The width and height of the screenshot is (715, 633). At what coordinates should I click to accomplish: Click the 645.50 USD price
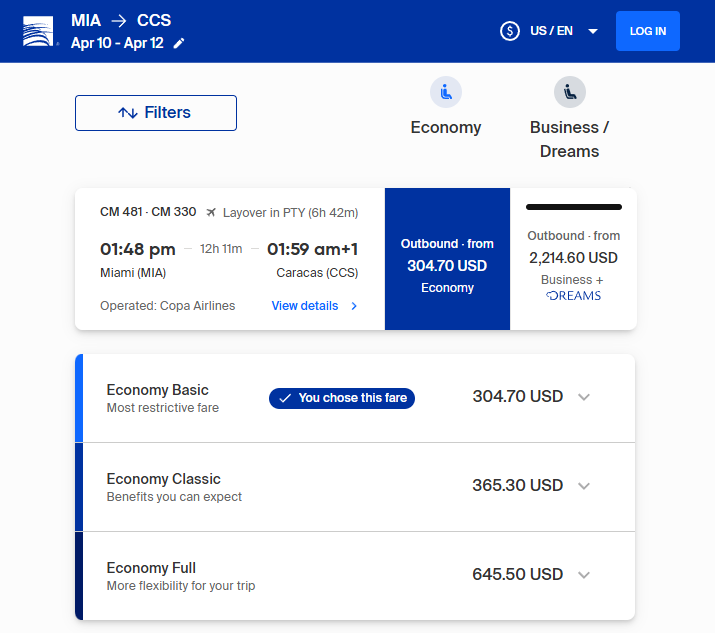pyautogui.click(x=518, y=574)
